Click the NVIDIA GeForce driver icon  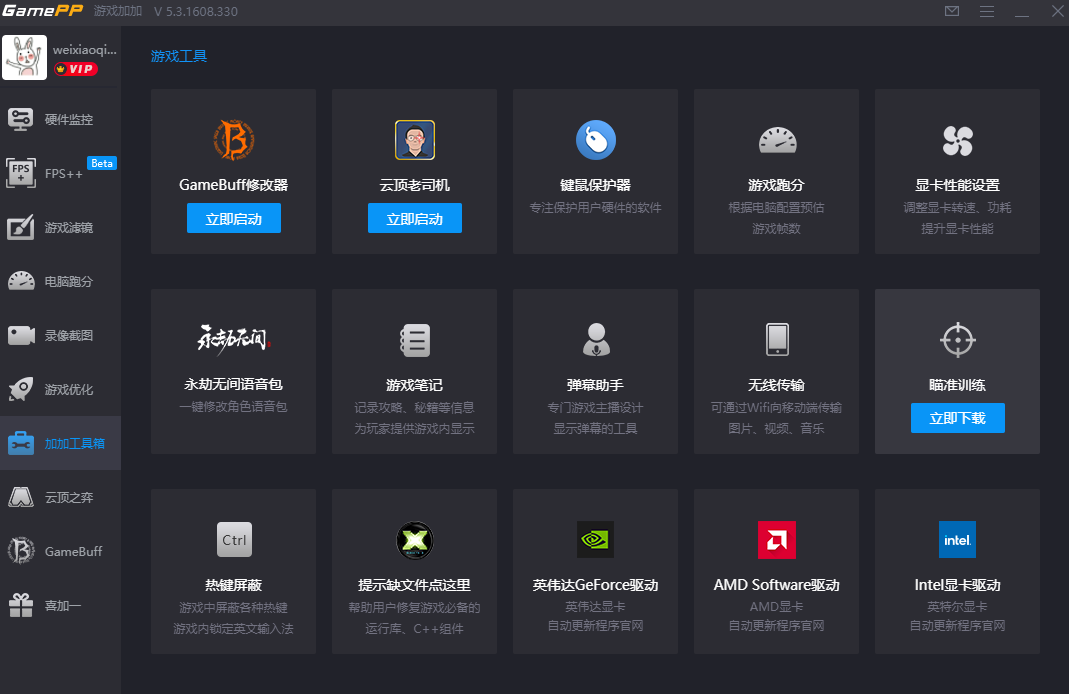595,540
